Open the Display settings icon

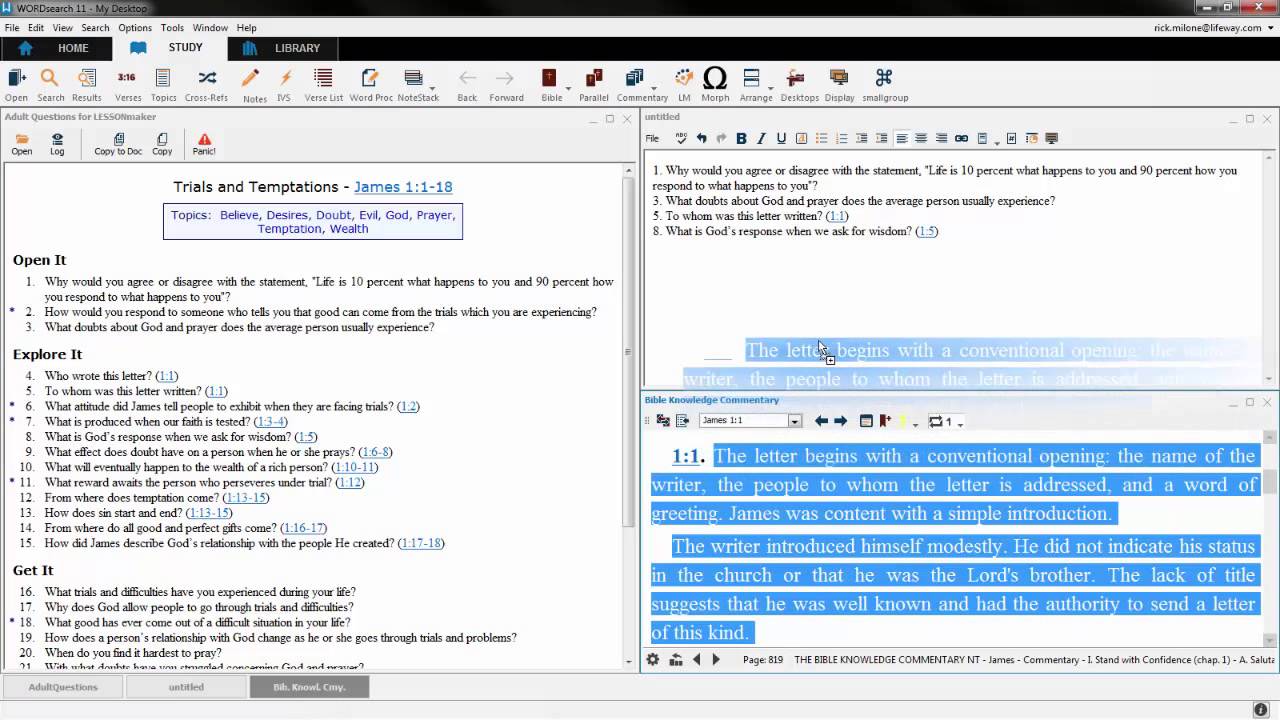tap(839, 85)
